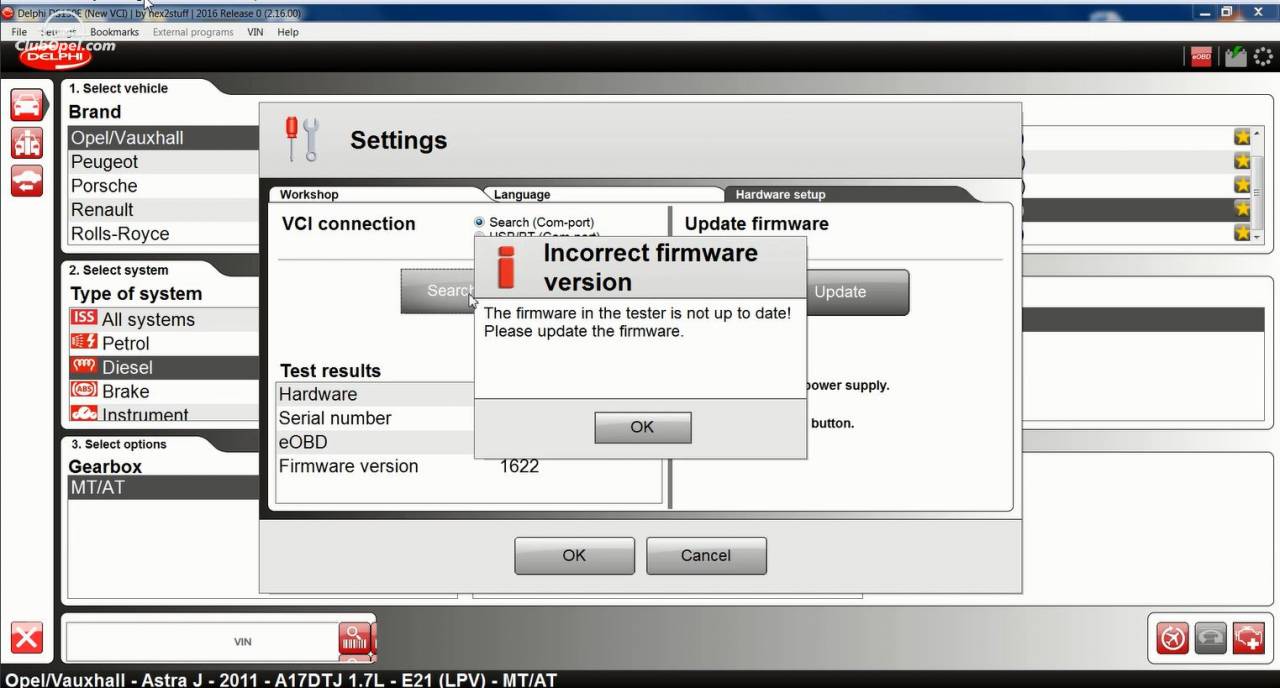Select Porsche in the Brand list

164,186
